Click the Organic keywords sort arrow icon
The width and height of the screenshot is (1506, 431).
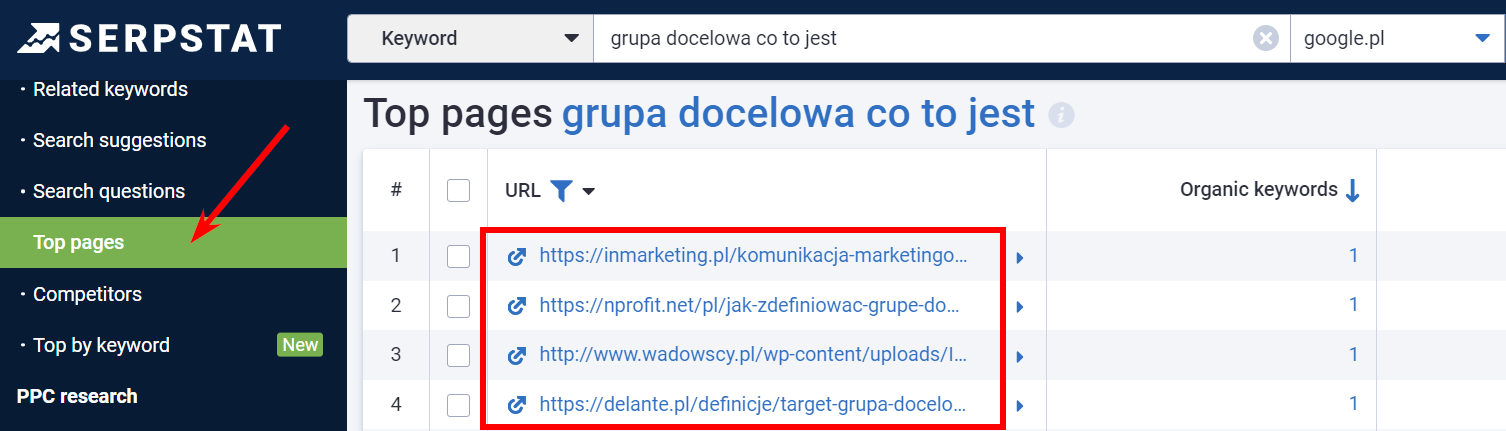1353,190
